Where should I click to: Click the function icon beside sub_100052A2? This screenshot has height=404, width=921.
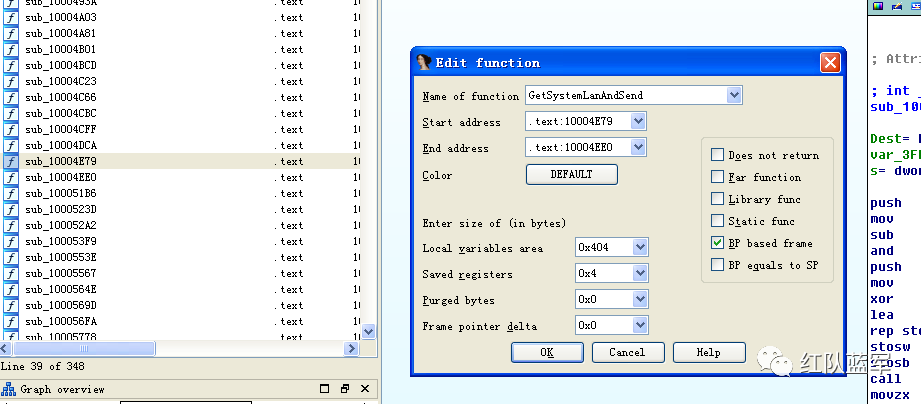(11, 225)
